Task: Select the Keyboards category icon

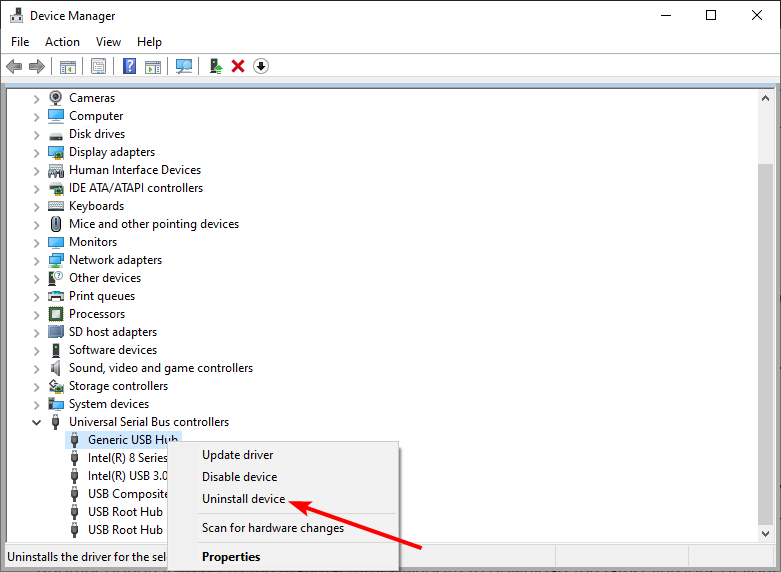Action: 56,206
